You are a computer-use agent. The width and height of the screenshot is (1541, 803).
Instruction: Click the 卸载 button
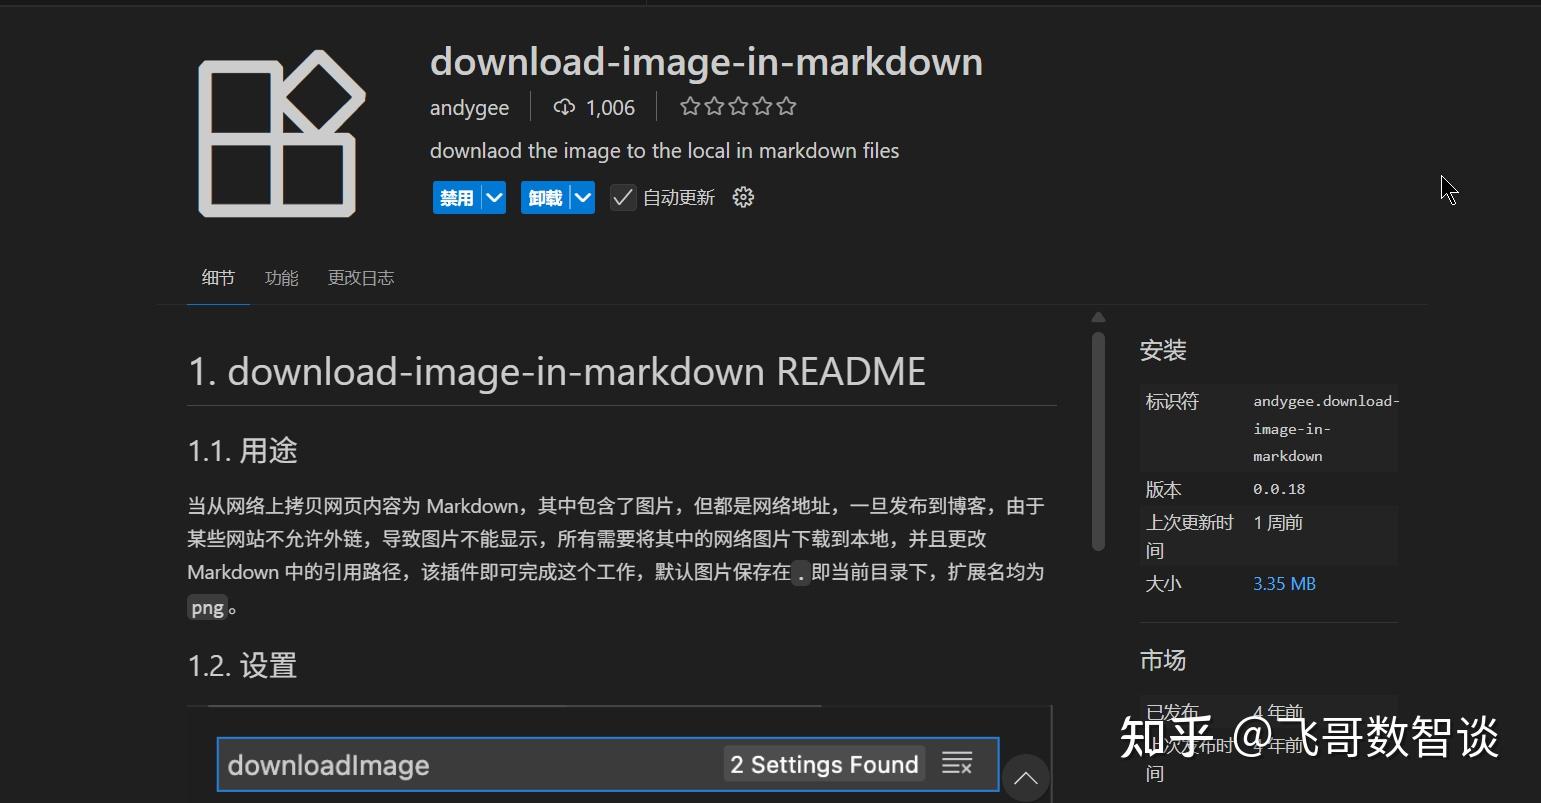(545, 197)
